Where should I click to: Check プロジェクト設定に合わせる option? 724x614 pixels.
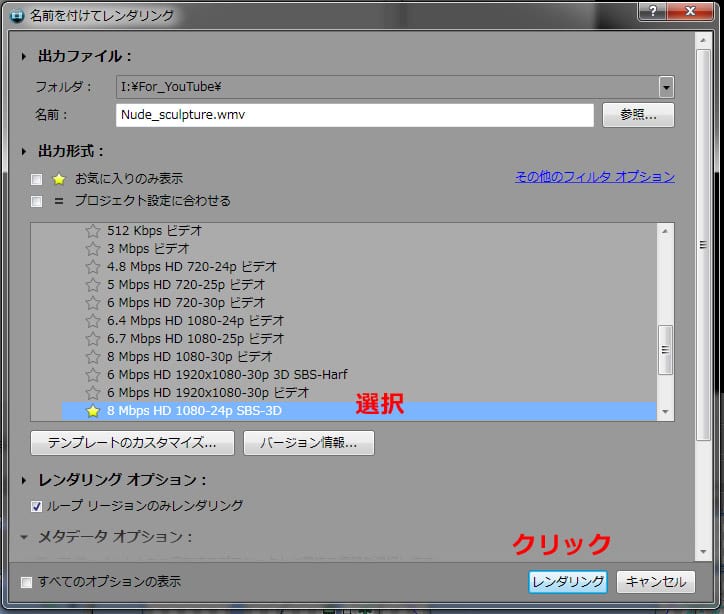tap(37, 201)
